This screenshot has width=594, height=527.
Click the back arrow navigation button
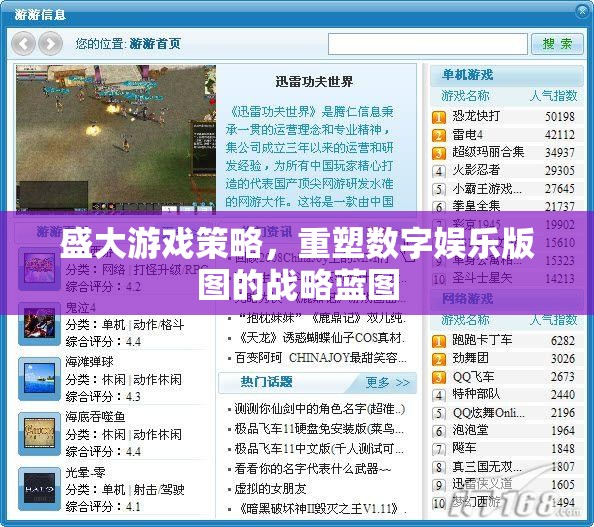pos(23,44)
